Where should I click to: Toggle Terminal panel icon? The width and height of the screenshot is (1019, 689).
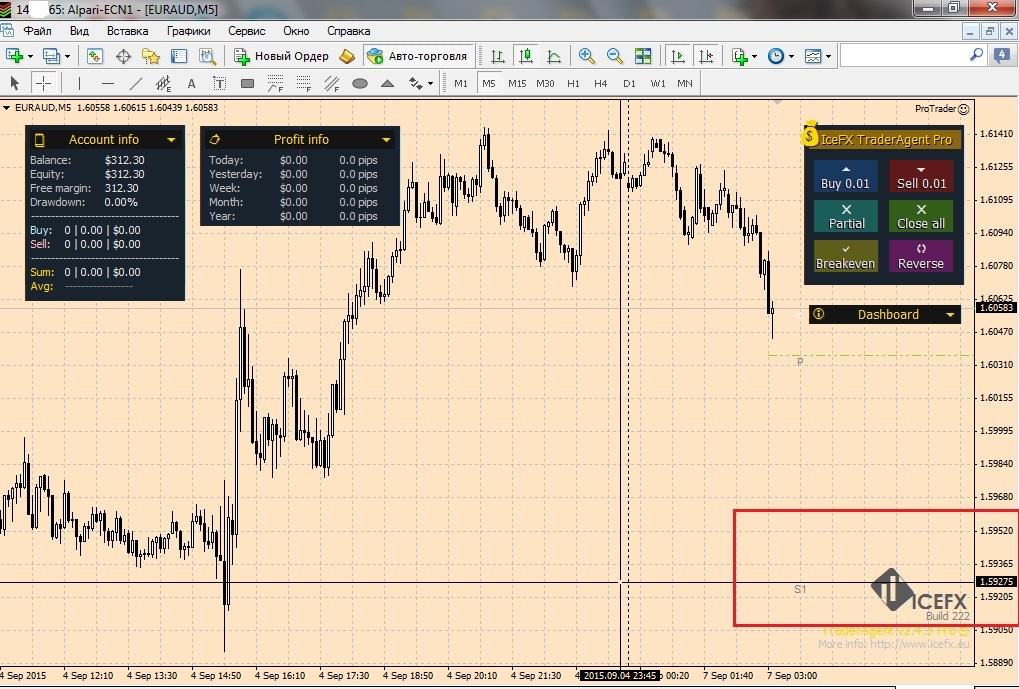point(179,57)
